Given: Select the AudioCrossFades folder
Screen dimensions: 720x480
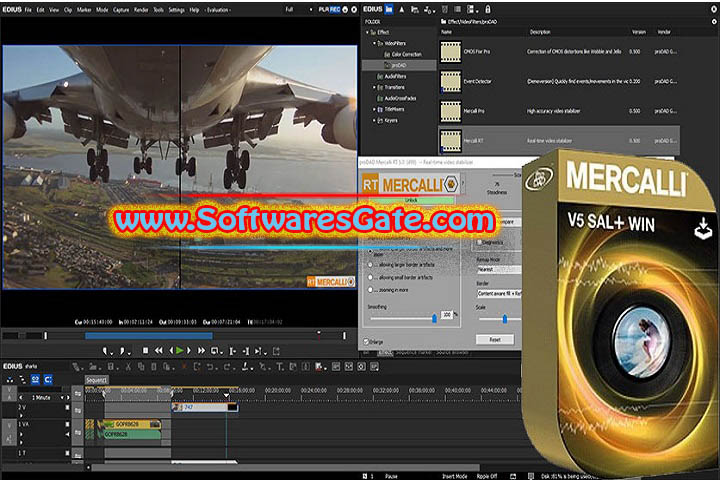Looking at the screenshot, I should [x=397, y=98].
